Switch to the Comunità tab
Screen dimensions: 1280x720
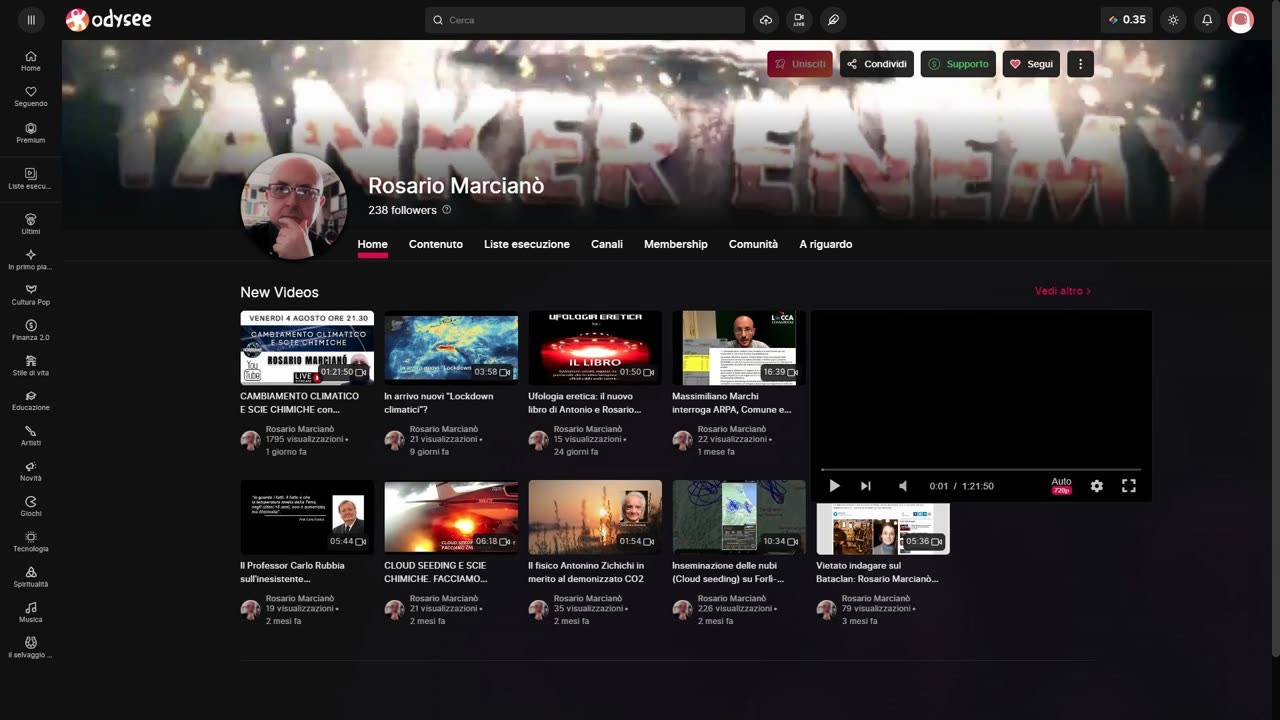[x=753, y=244]
